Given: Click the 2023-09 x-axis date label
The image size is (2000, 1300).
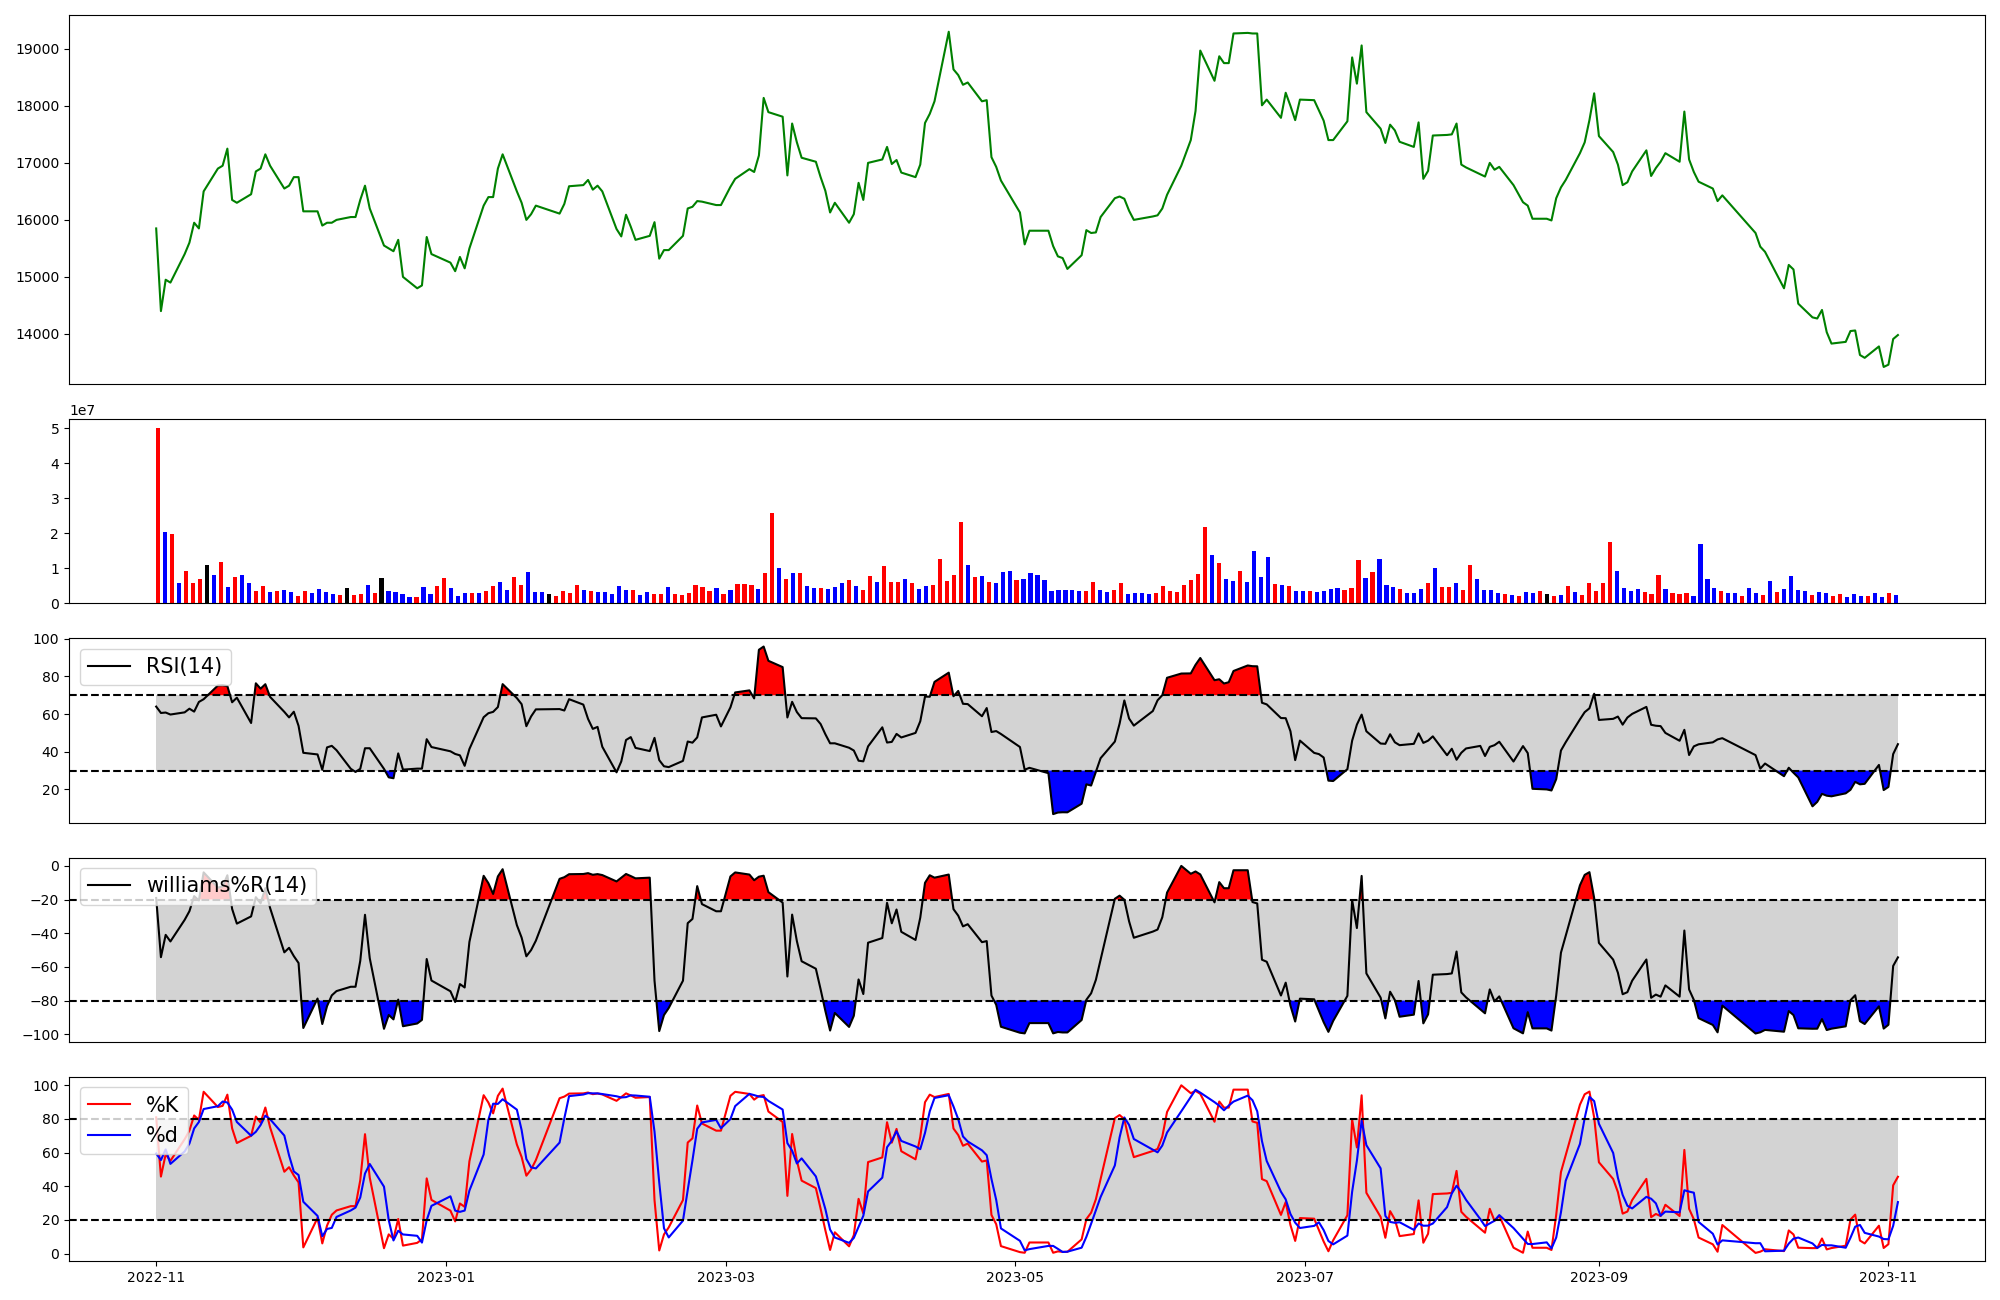Looking at the screenshot, I should click(x=1599, y=1277).
